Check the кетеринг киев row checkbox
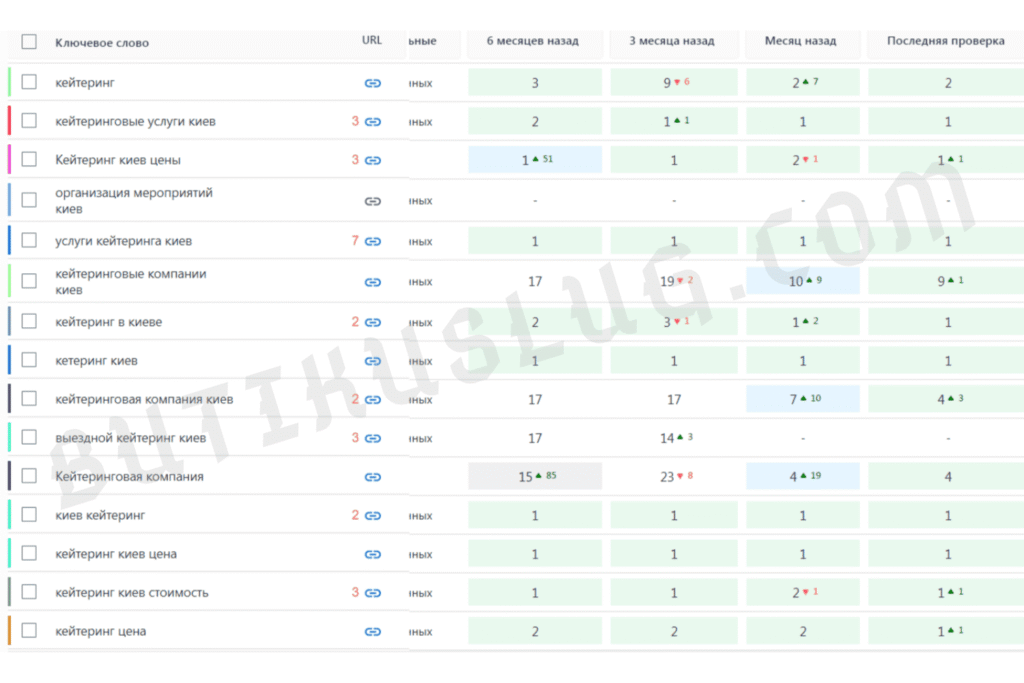Screen dimensions: 1024x683 [x=29, y=360]
